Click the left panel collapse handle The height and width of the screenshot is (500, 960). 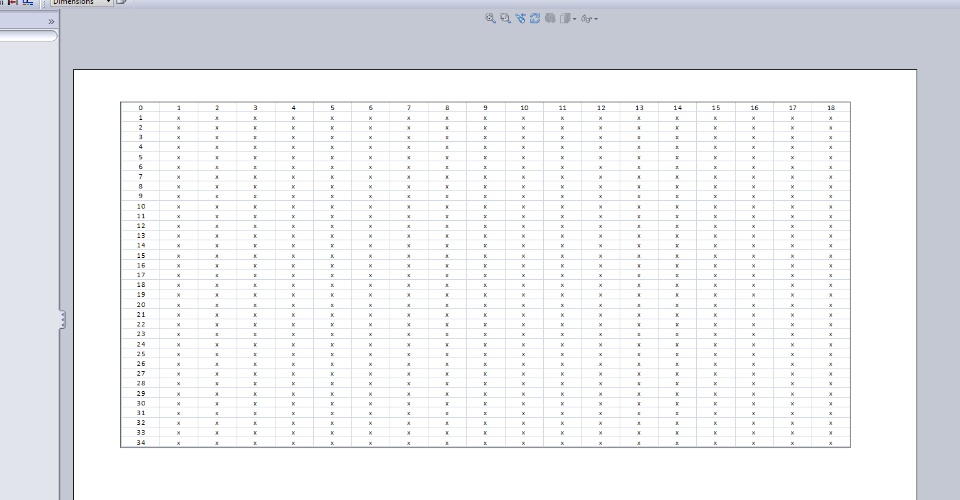point(62,319)
